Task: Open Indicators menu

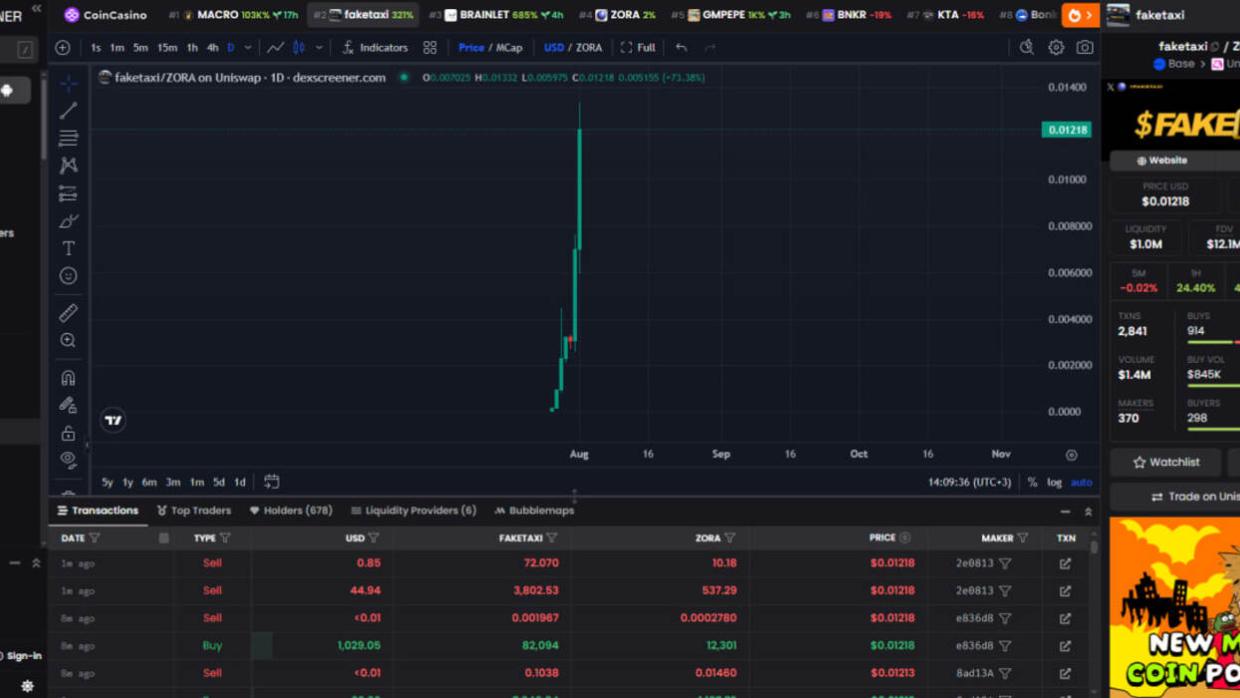Action: pos(375,47)
